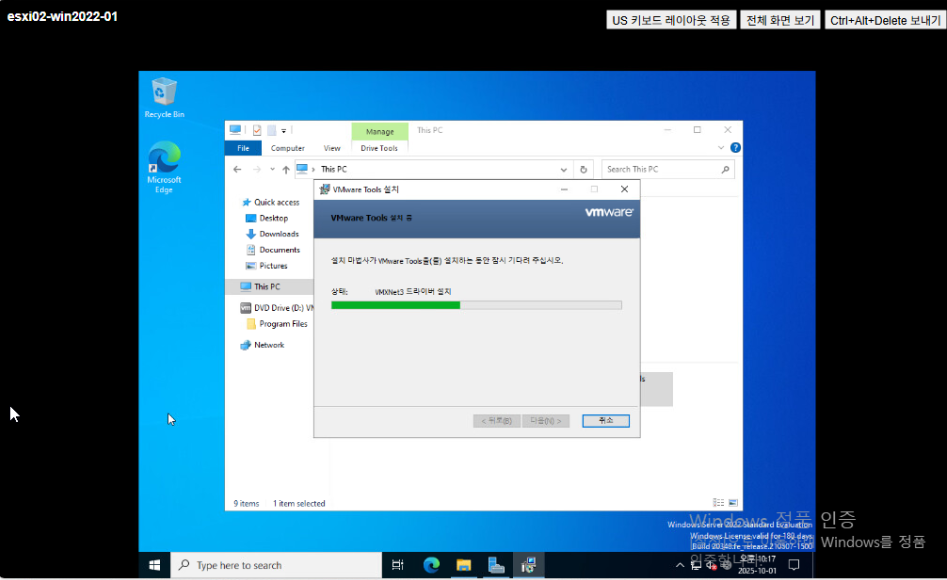Image resolution: width=947 pixels, height=580 pixels.
Task: Refresh the This PC view
Action: coord(583,170)
